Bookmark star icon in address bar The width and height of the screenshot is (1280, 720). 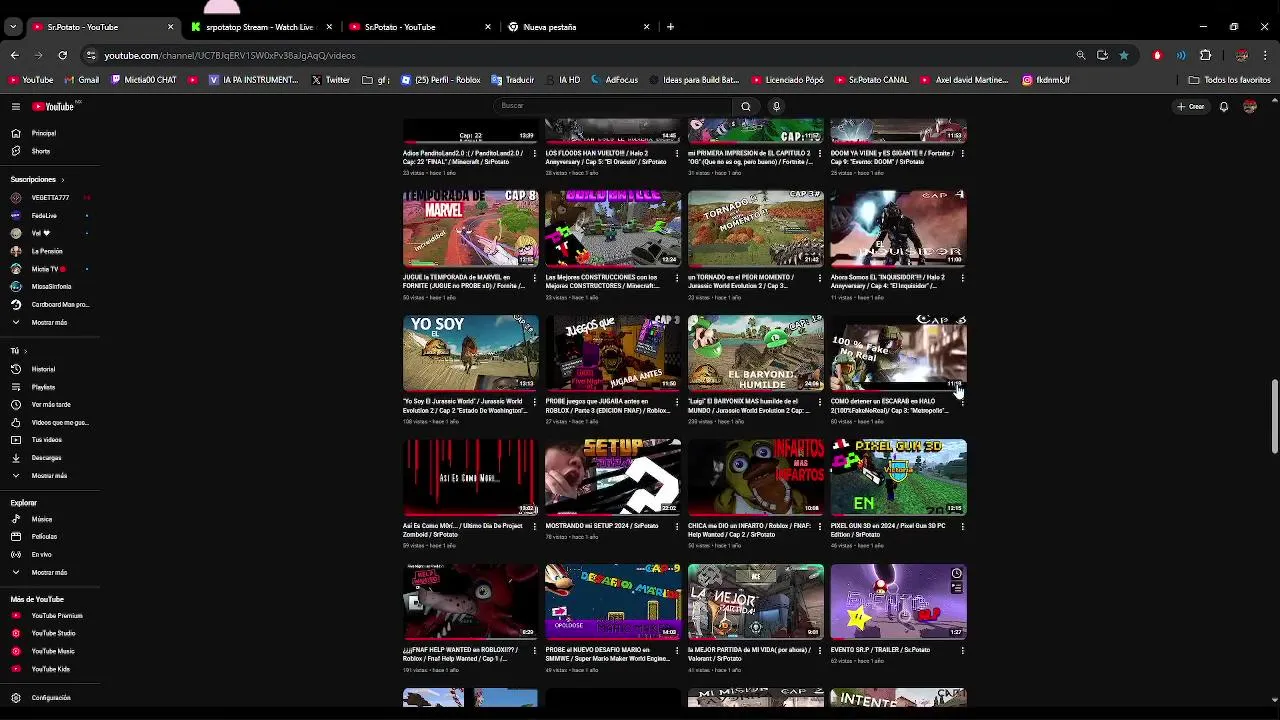coord(1124,55)
